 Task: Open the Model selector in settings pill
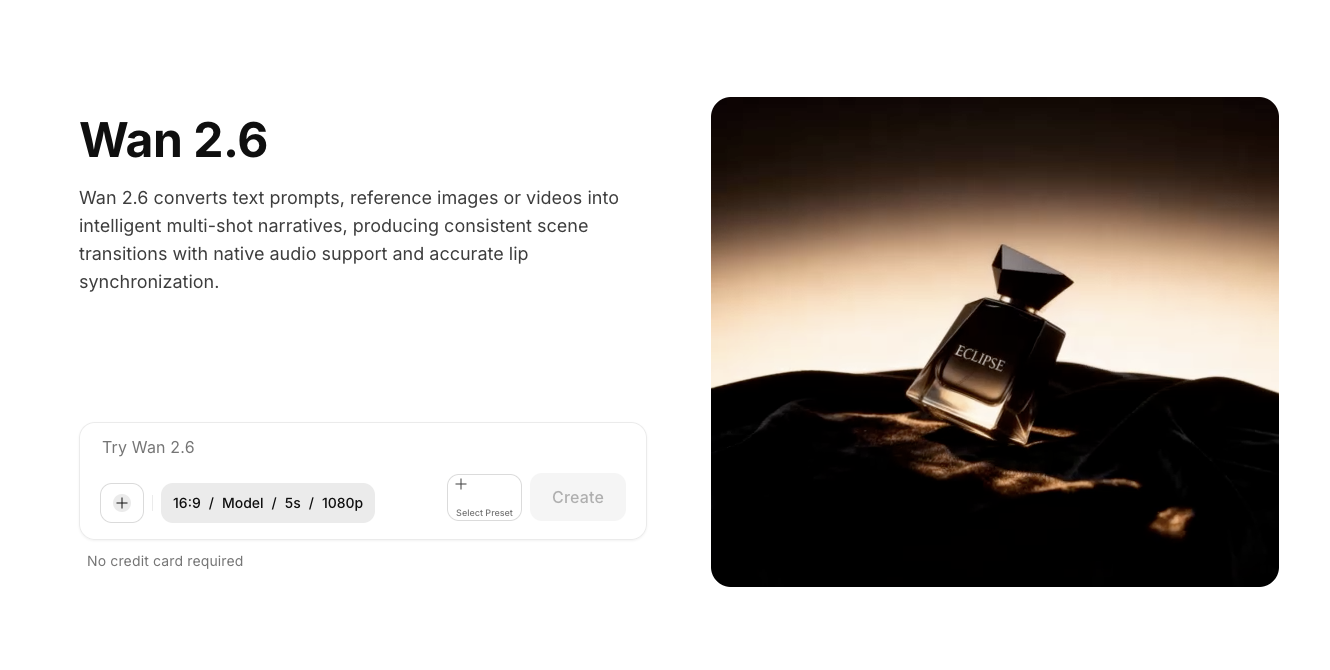pos(243,503)
